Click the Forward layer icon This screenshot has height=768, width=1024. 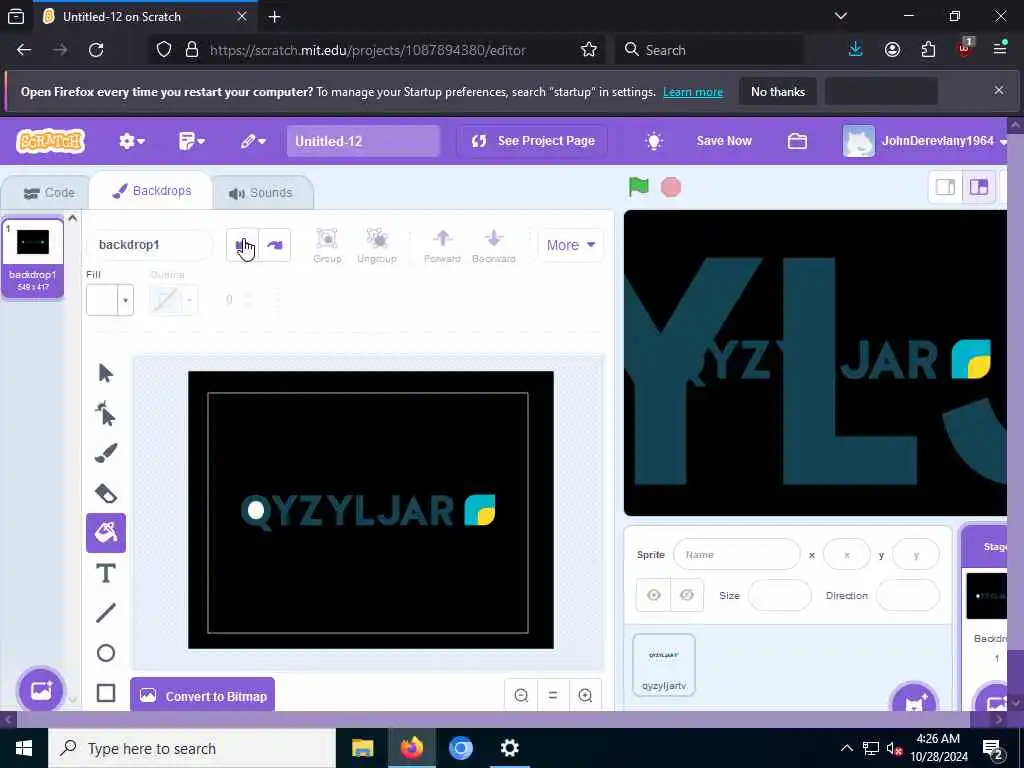click(442, 246)
